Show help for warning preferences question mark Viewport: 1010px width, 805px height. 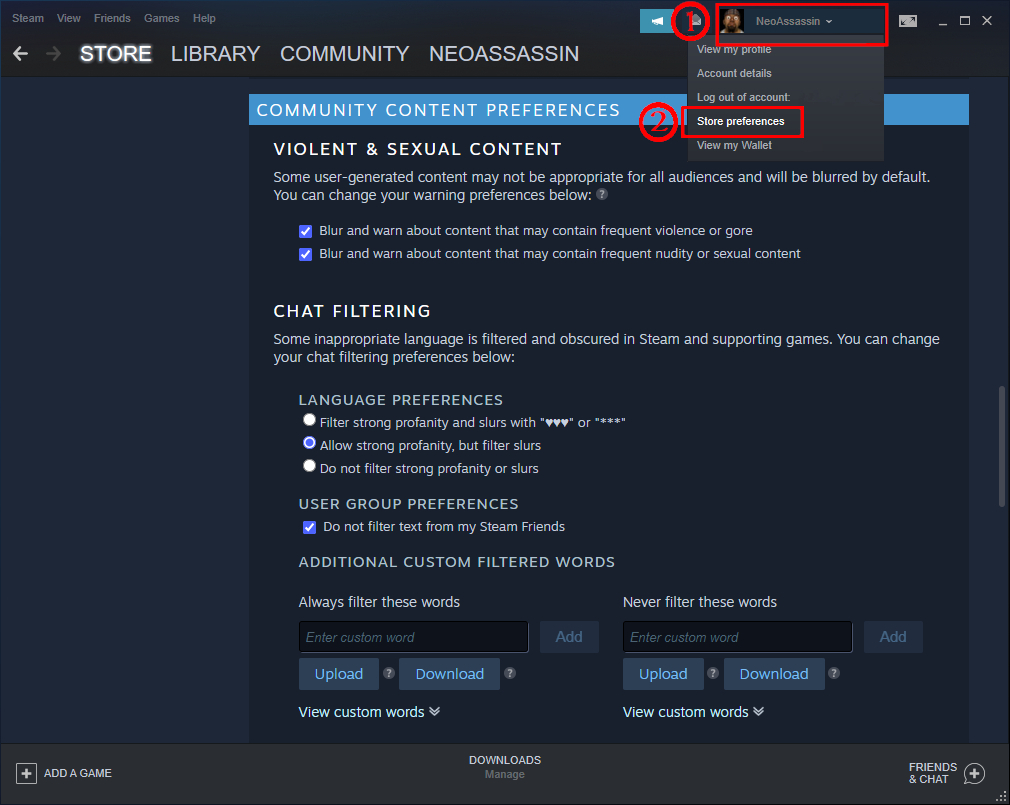tap(602, 194)
